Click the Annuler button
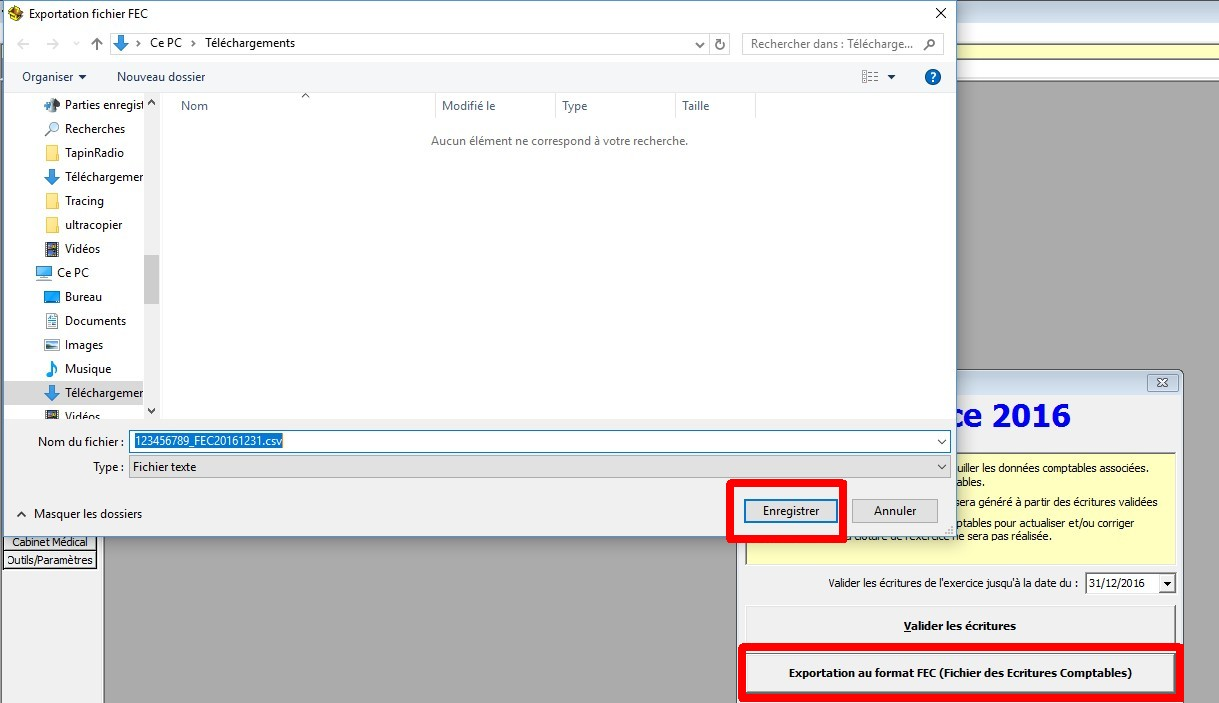The height and width of the screenshot is (703, 1219). (x=895, y=511)
